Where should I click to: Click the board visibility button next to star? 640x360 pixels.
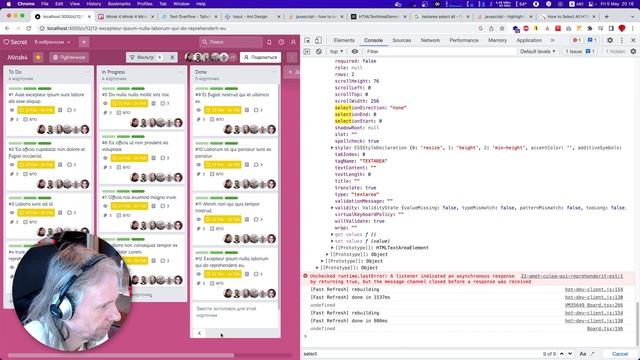(x=69, y=58)
